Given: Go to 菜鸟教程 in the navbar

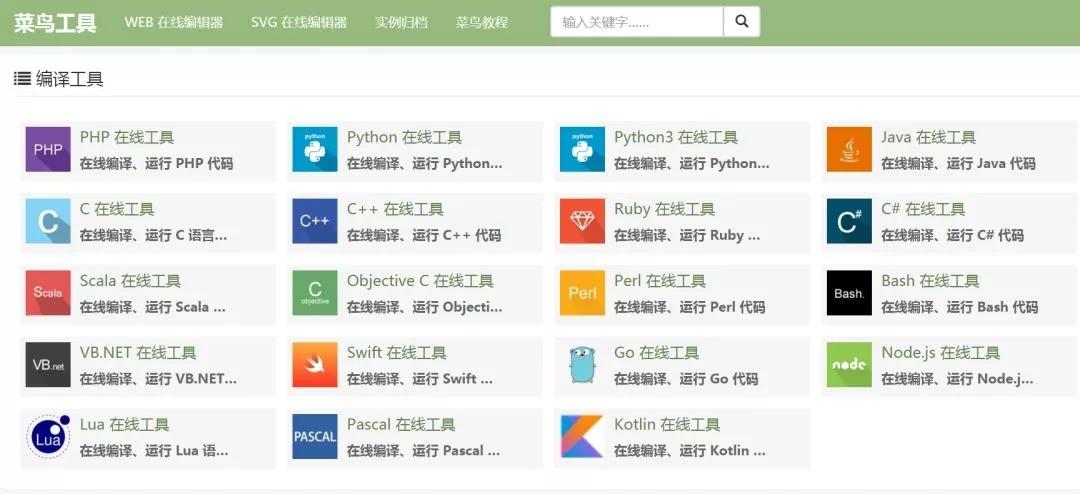Looking at the screenshot, I should 481,22.
